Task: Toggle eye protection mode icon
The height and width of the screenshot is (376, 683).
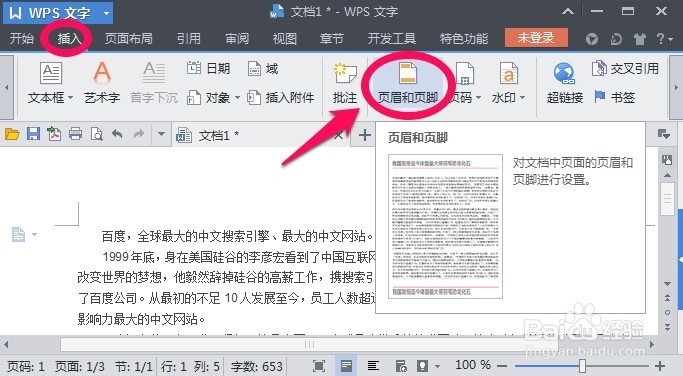Action: click(x=422, y=366)
